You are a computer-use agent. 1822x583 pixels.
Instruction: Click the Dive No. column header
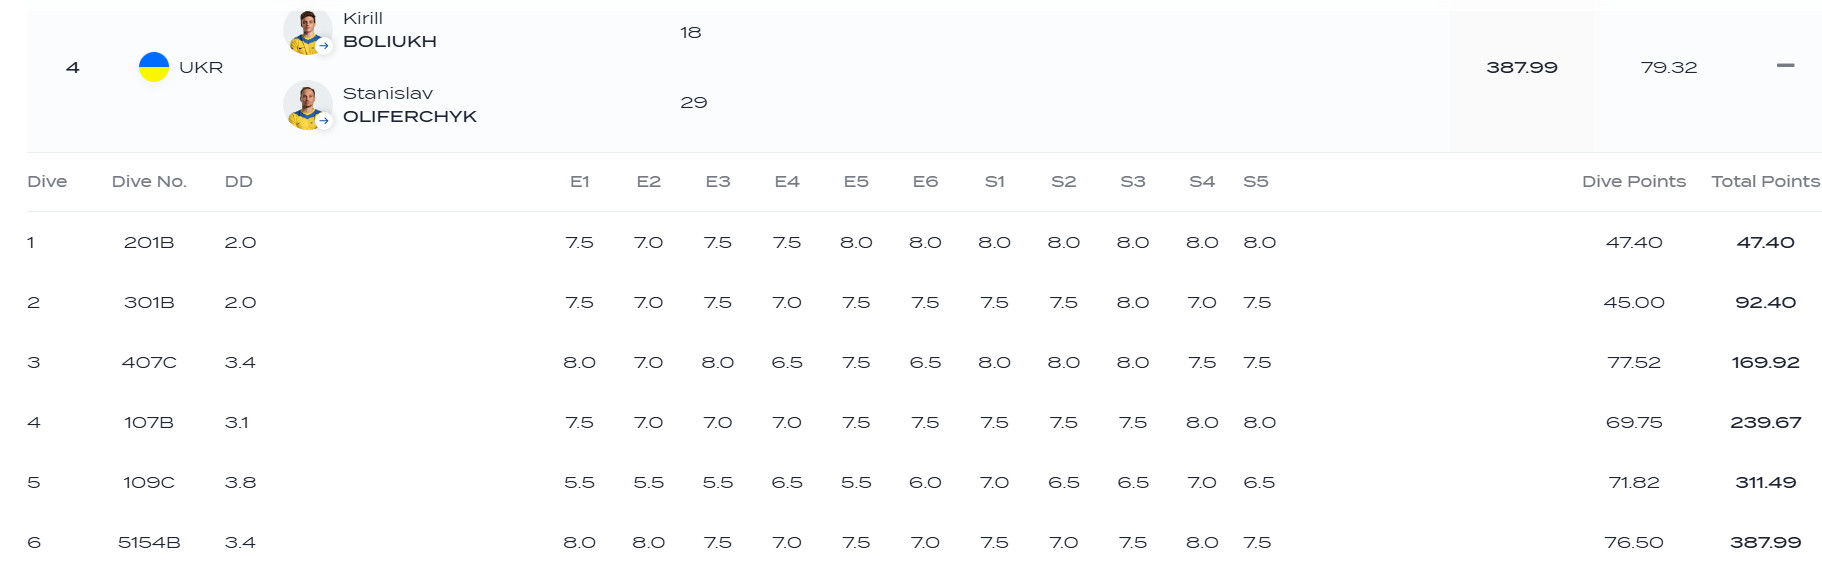pos(149,181)
